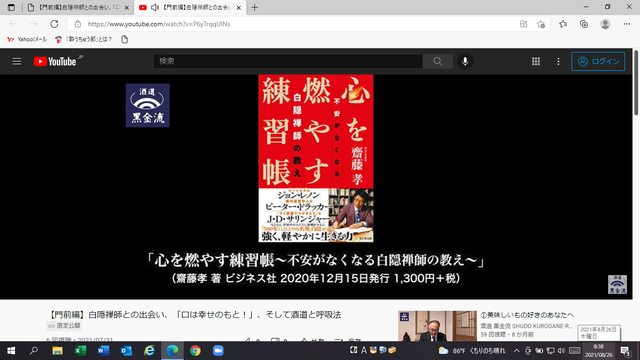Viewport: 640px width, 360px height.
Task: Close the active YouTube tab
Action: point(239,7)
